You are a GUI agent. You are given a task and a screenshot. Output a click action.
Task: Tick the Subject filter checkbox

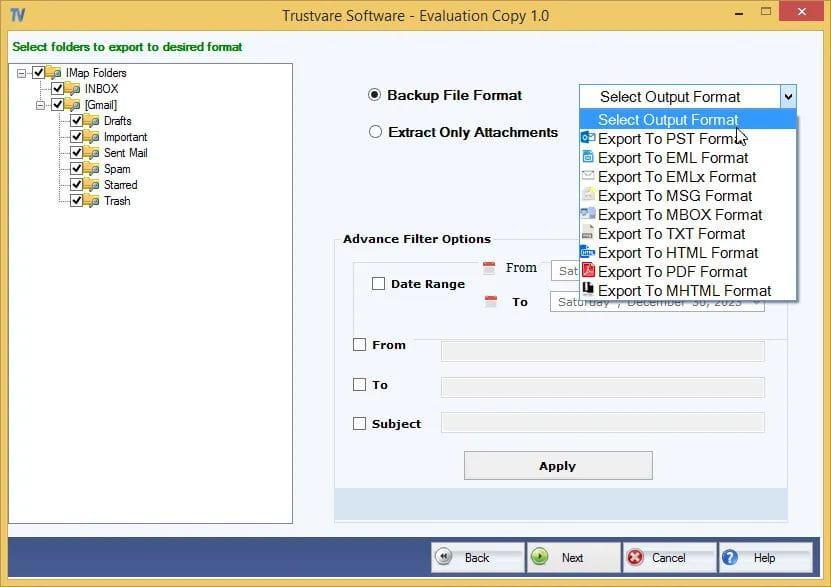tap(359, 424)
